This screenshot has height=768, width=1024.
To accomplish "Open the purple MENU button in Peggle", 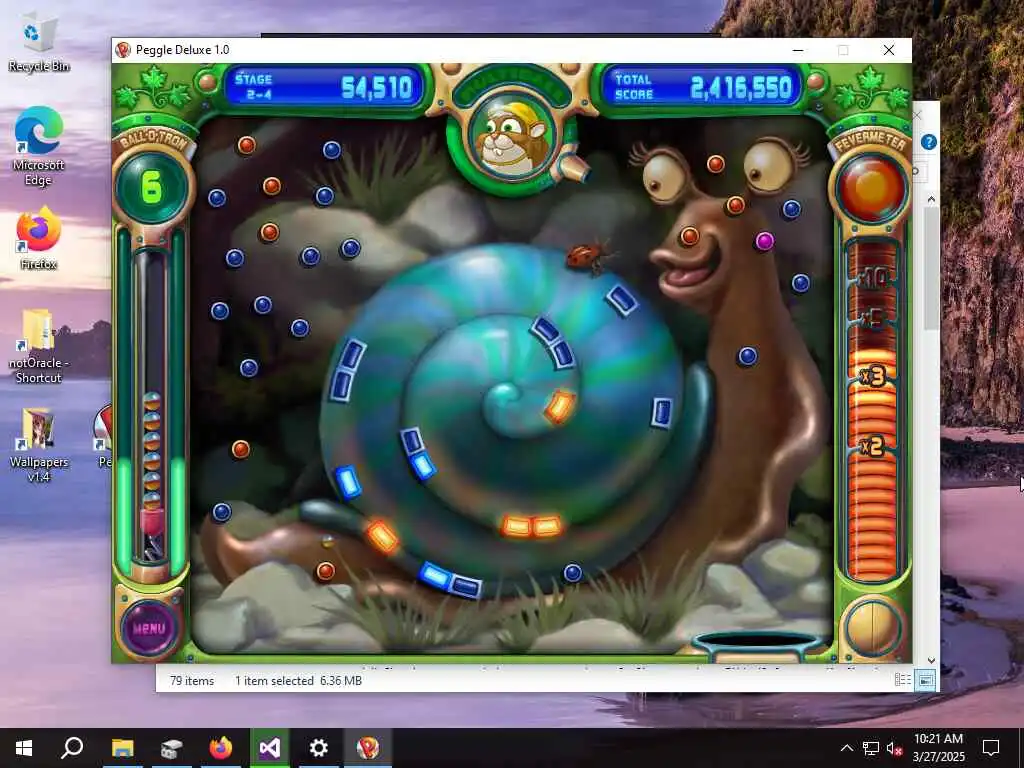I will coord(149,628).
